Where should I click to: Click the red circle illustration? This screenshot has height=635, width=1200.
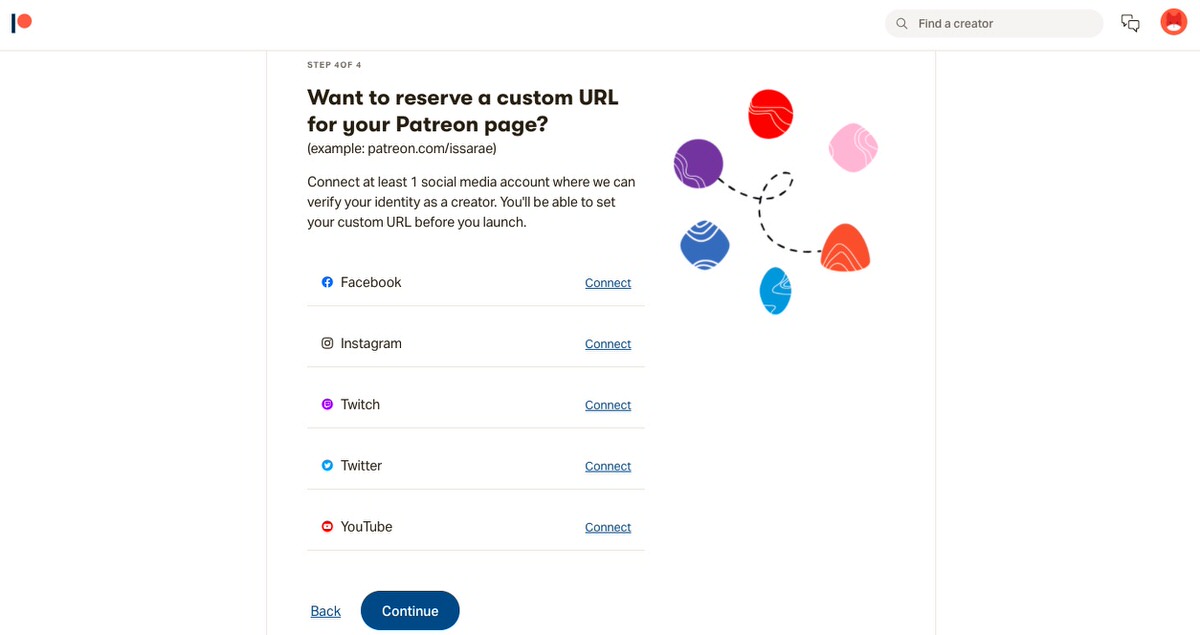pos(771,113)
